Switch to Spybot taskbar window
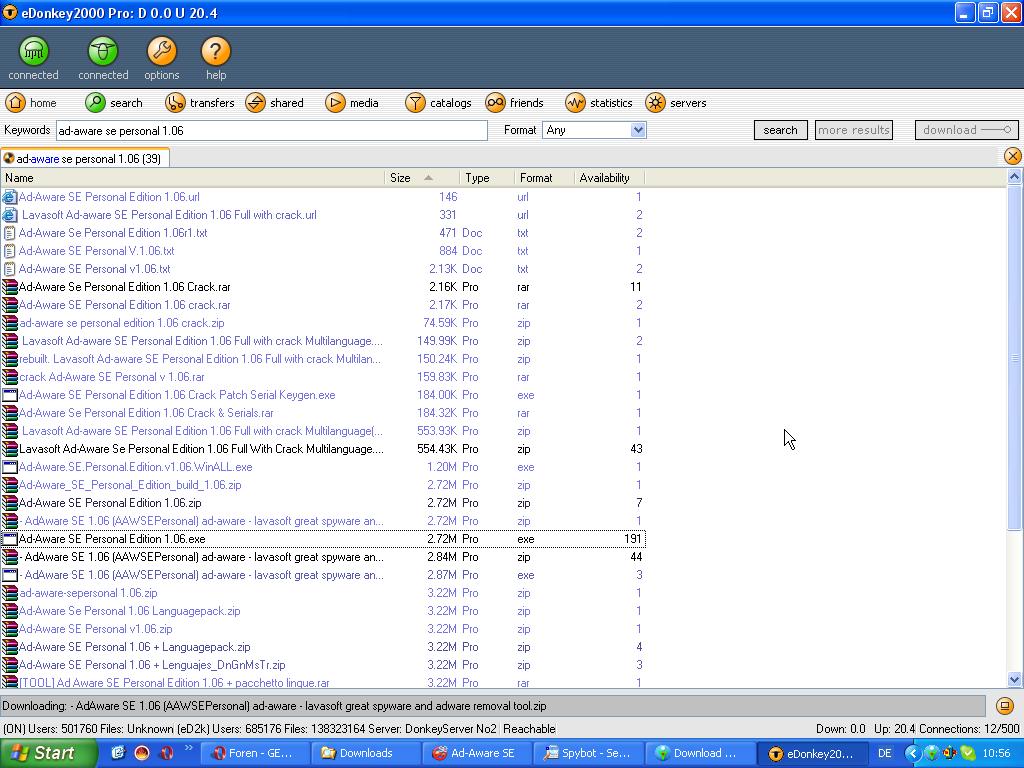1024x768 pixels. pyautogui.click(x=588, y=753)
